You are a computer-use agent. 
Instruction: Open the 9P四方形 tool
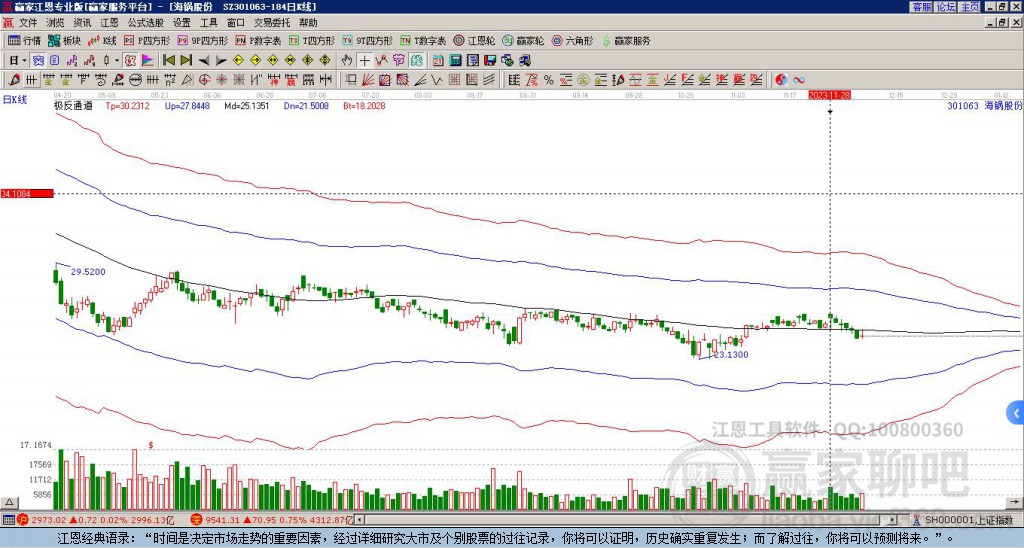coord(202,40)
